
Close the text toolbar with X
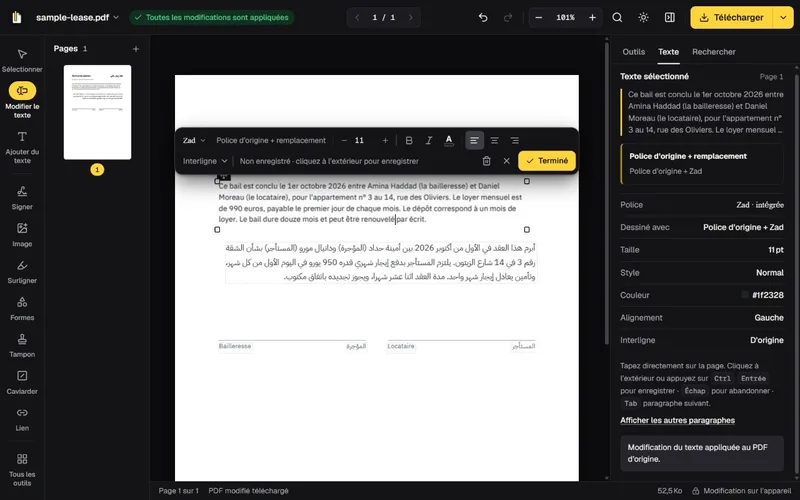point(506,161)
